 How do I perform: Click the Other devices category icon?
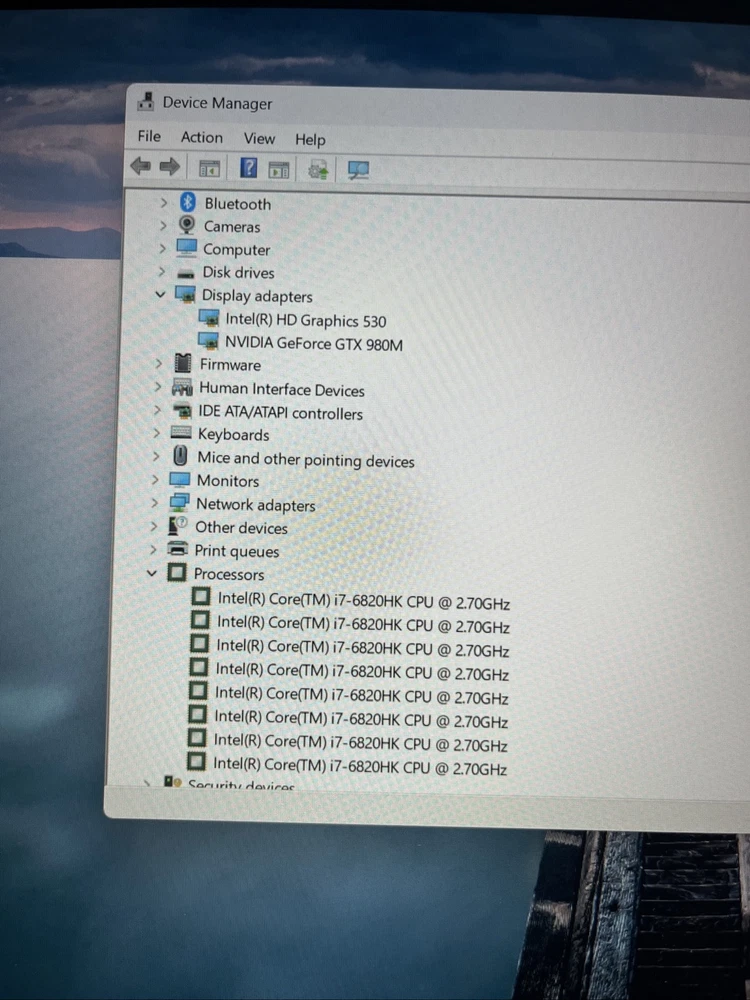(x=179, y=527)
